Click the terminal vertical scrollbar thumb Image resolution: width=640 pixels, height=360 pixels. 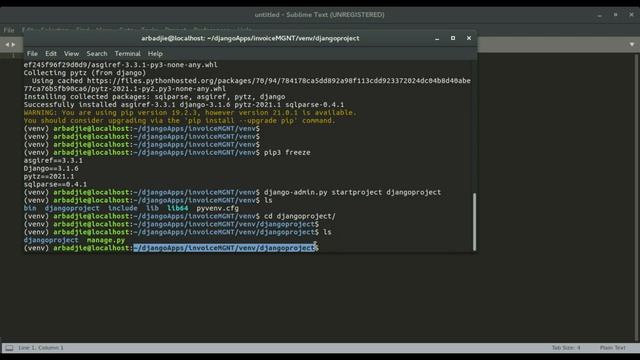pyautogui.click(x=474, y=222)
